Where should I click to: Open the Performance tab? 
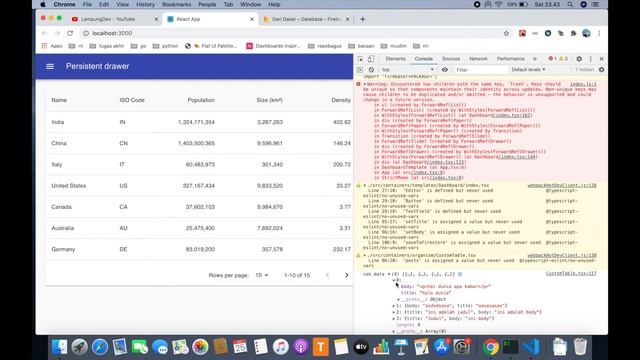coord(510,59)
